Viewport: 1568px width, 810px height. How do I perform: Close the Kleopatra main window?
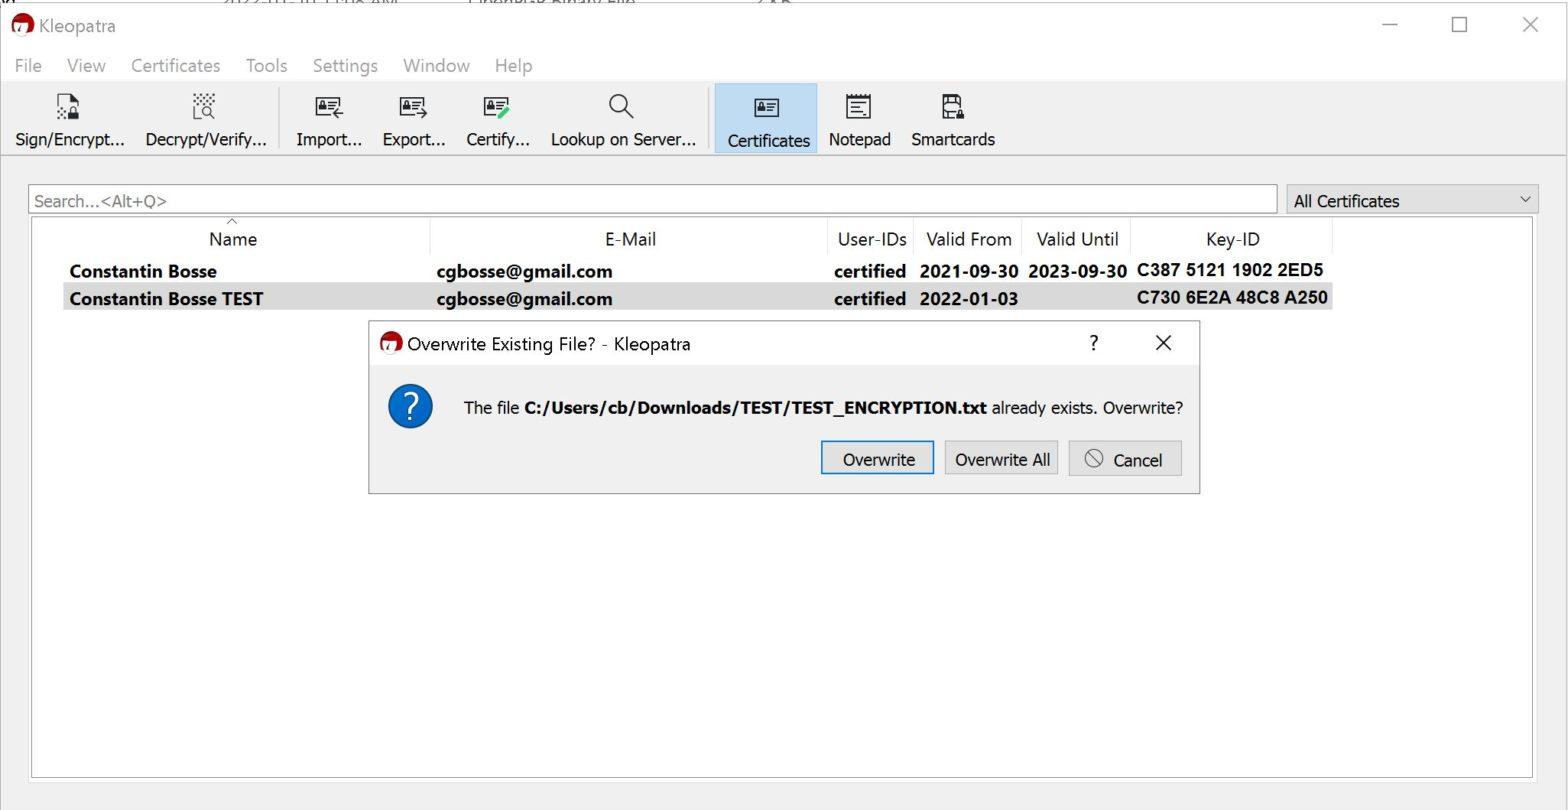tap(1530, 25)
